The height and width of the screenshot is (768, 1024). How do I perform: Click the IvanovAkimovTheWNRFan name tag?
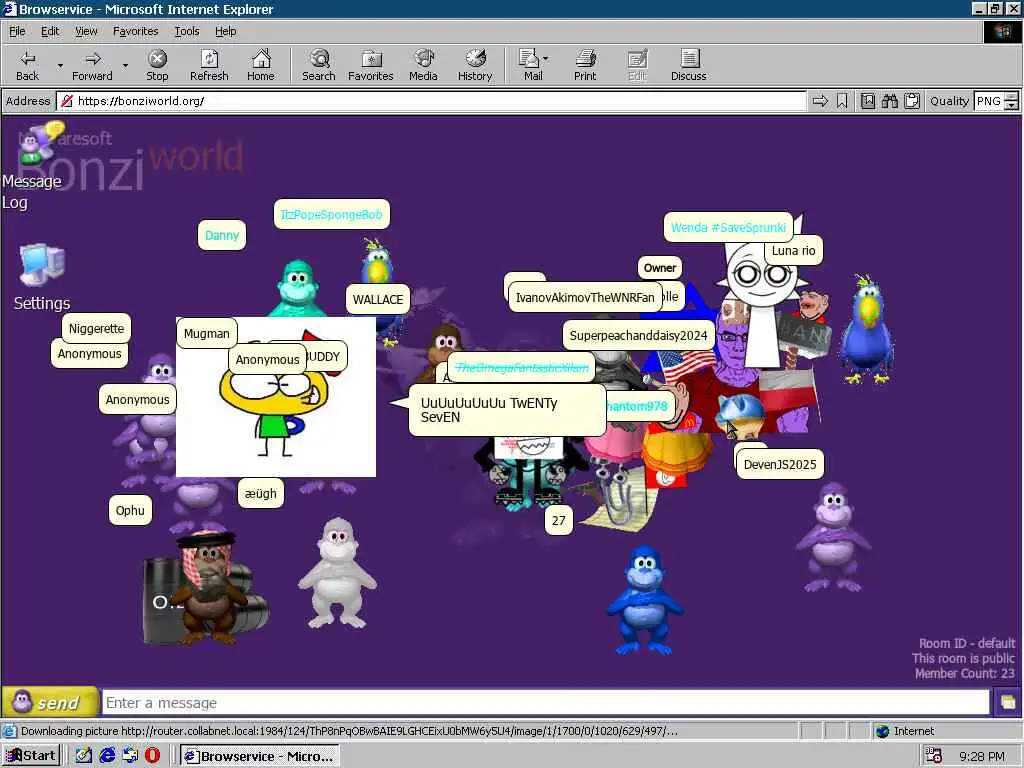point(584,298)
